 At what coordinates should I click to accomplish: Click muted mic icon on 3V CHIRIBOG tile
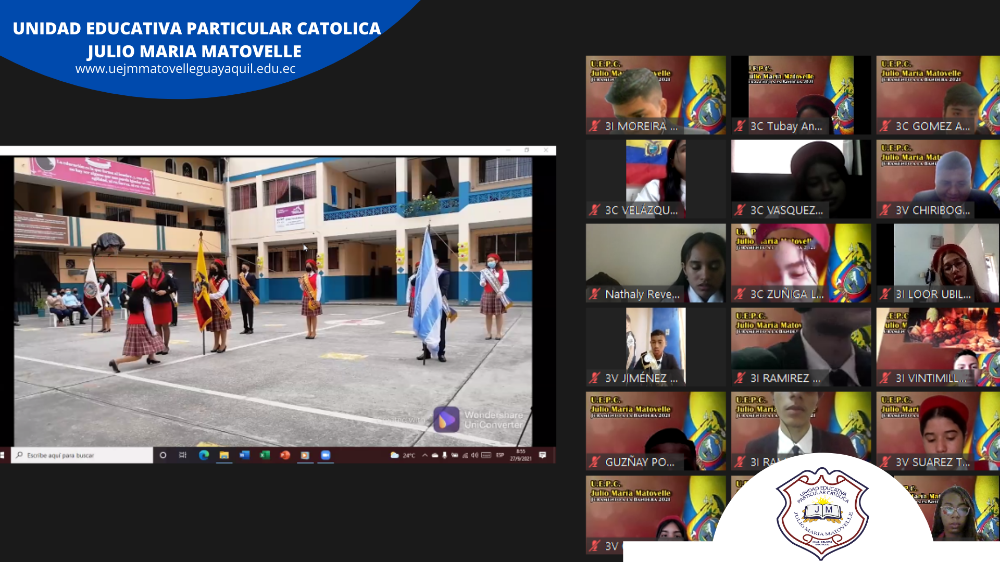[885, 210]
